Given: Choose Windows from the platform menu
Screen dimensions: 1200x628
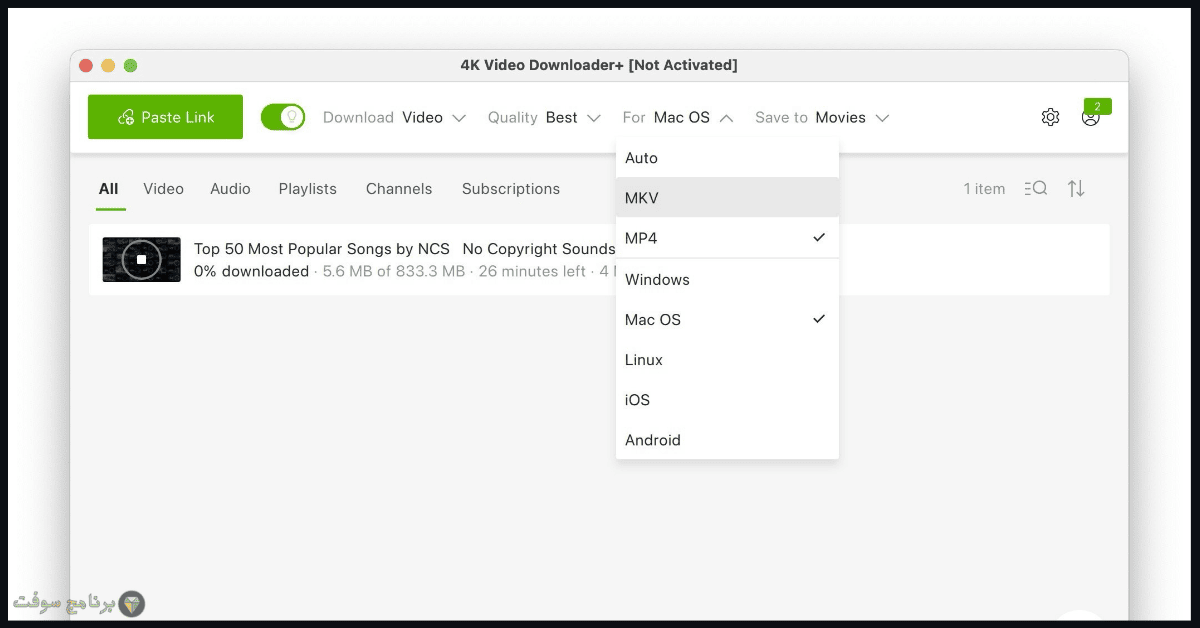Looking at the screenshot, I should point(727,279).
